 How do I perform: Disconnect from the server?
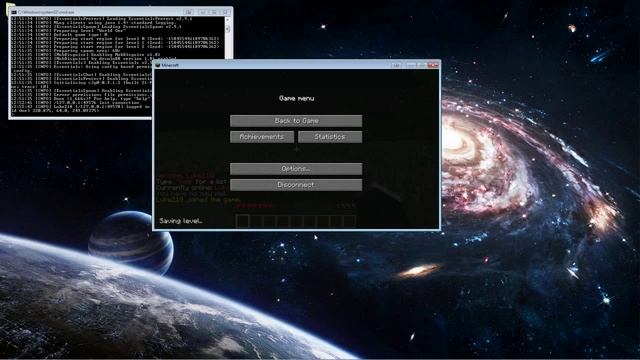(296, 185)
